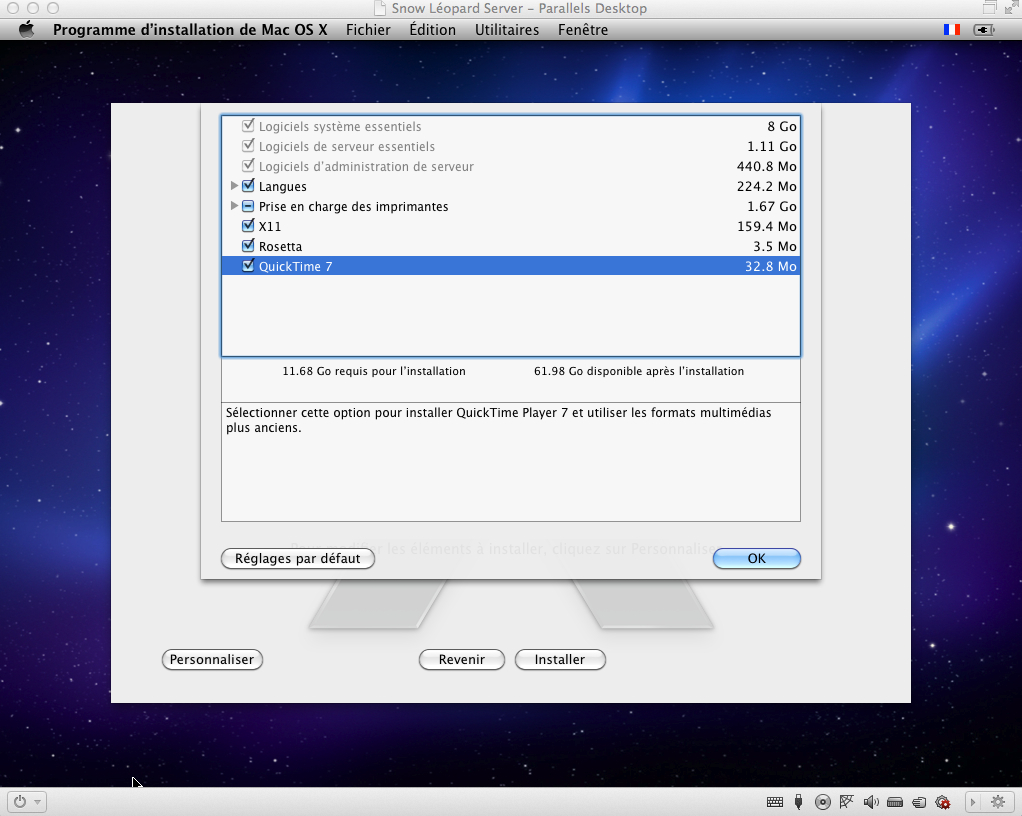Click the 1.67 Go size value
This screenshot has height=816, width=1022.
pyautogui.click(x=772, y=207)
